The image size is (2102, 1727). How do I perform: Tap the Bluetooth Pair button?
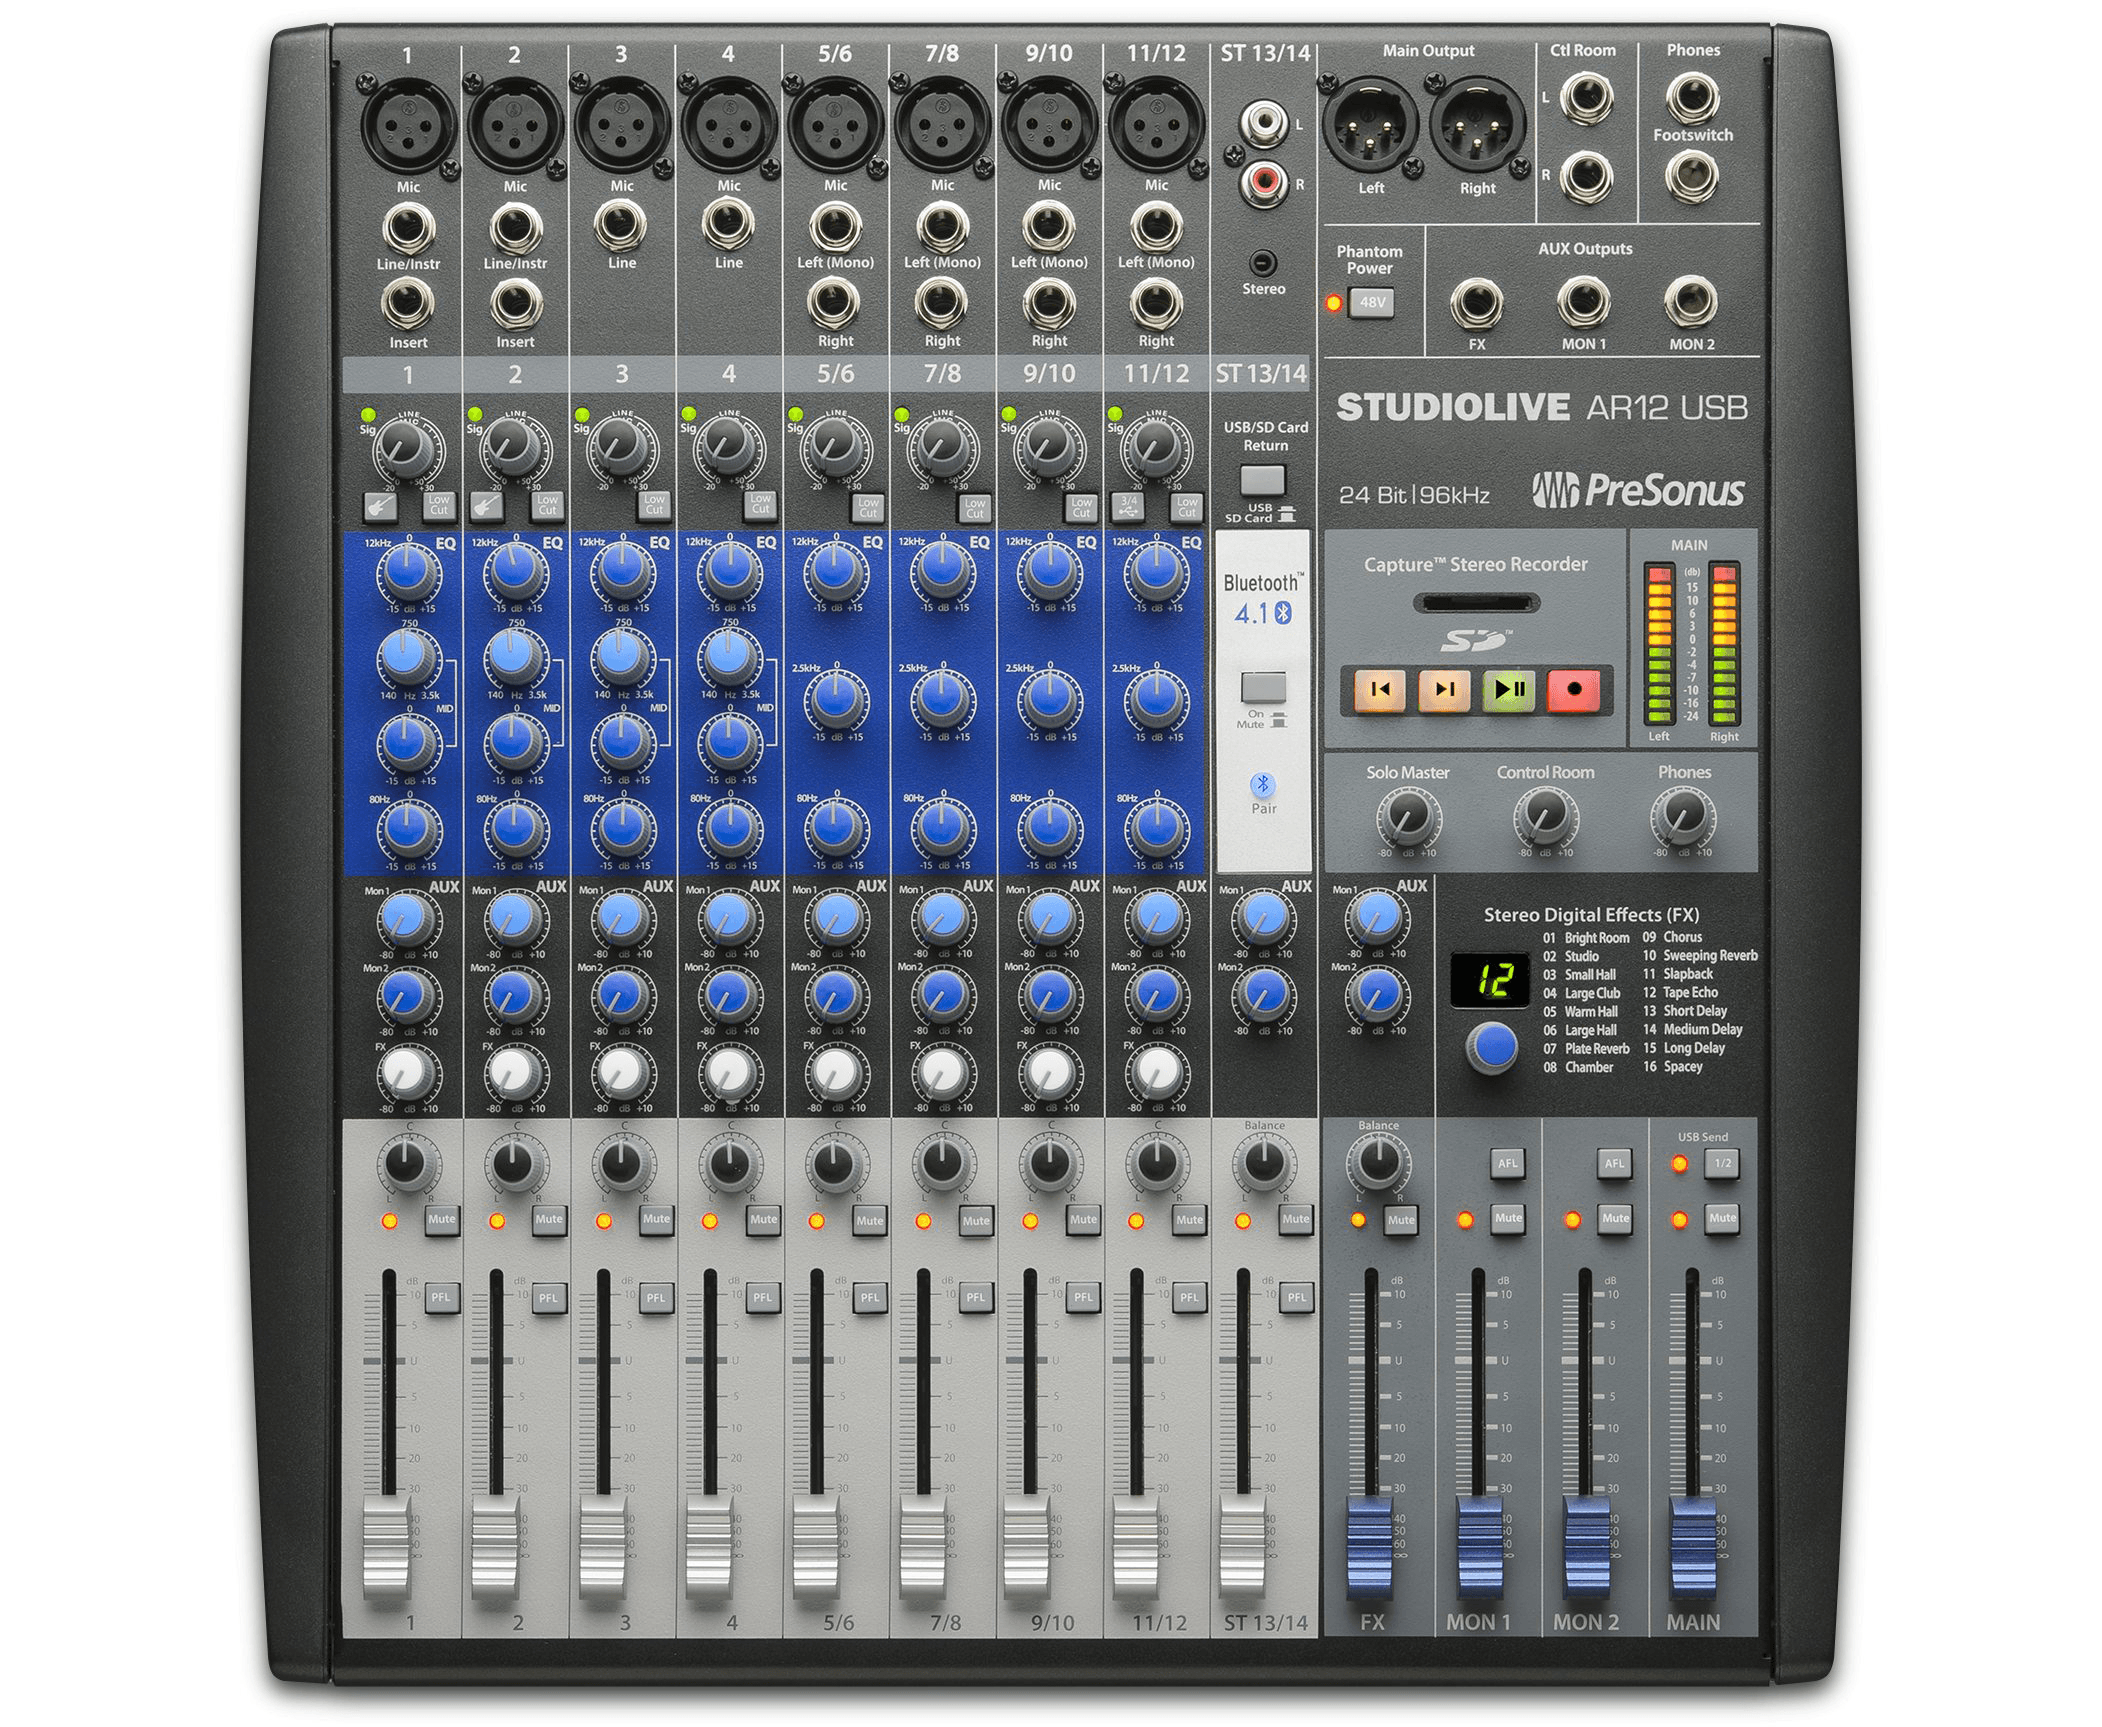pyautogui.click(x=1263, y=785)
